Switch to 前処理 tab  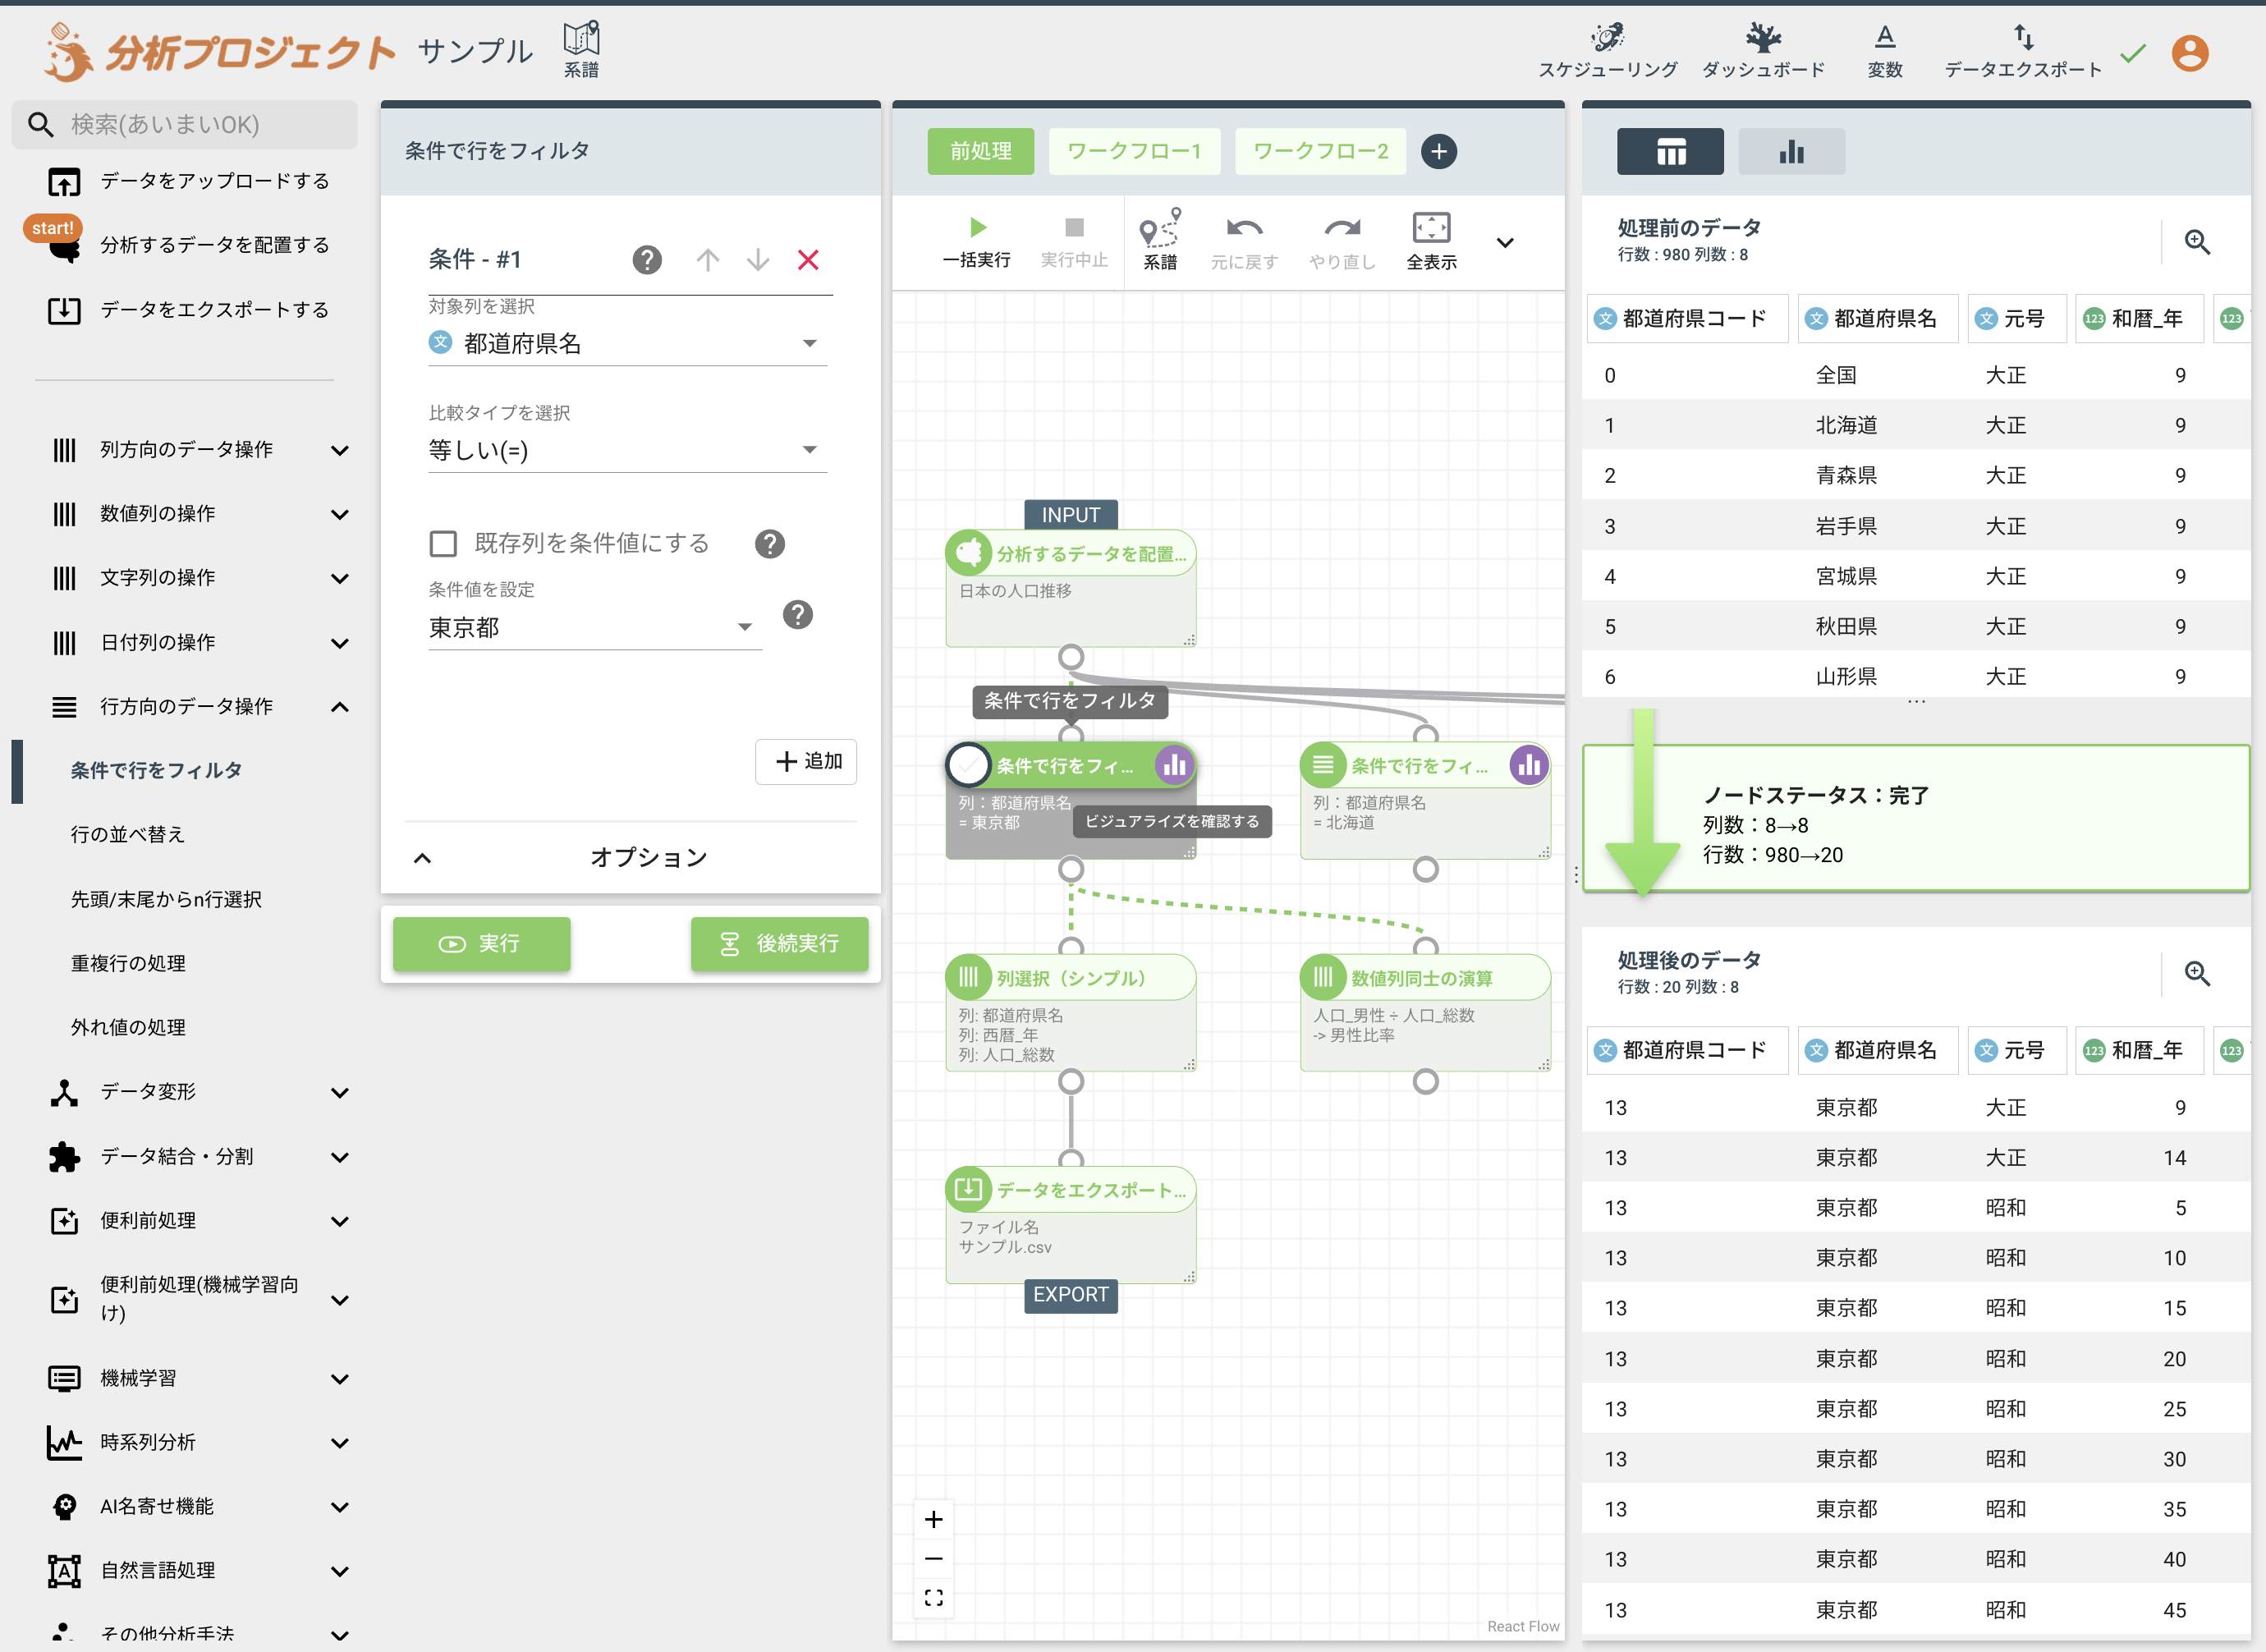click(980, 152)
